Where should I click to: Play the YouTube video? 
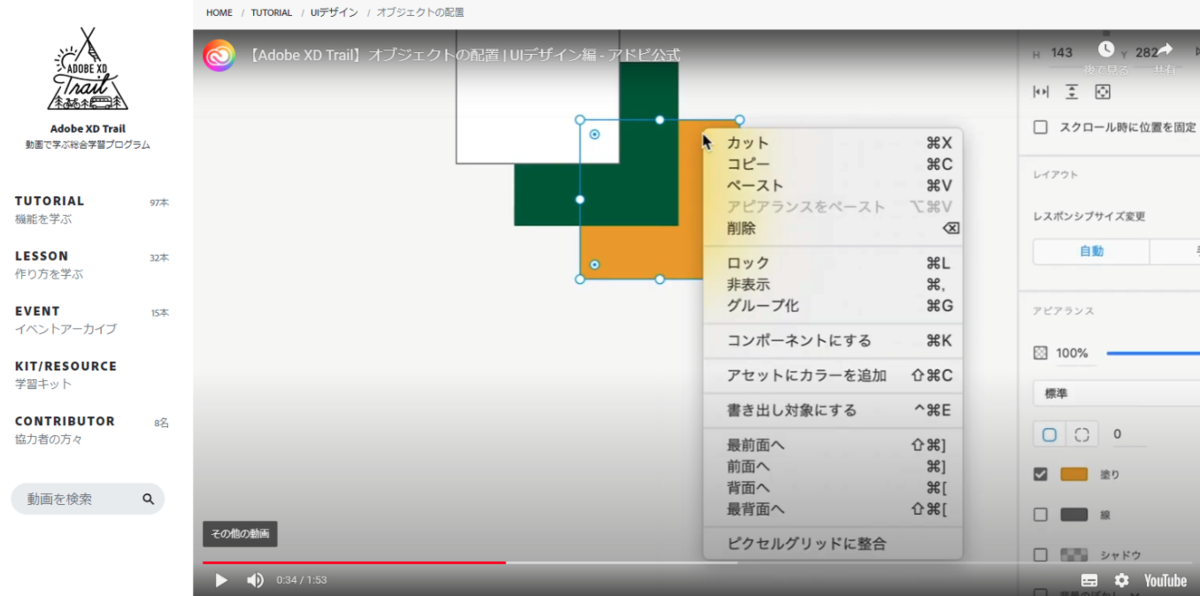222,580
